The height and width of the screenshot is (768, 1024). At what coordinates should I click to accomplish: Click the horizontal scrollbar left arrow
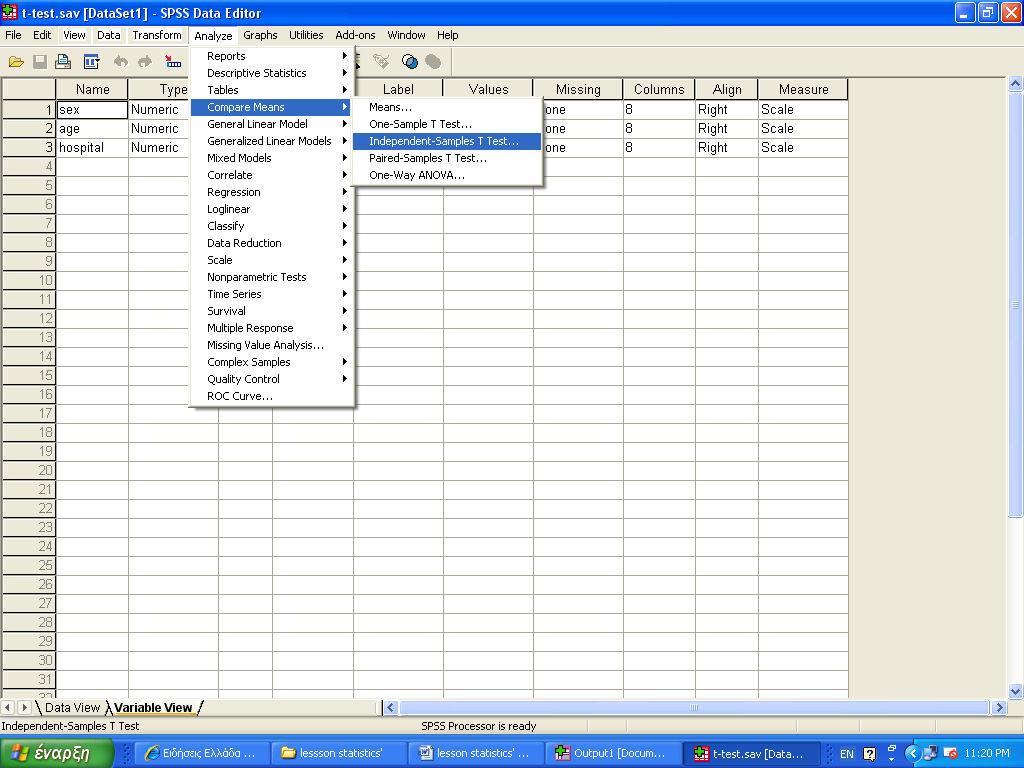pyautogui.click(x=391, y=707)
